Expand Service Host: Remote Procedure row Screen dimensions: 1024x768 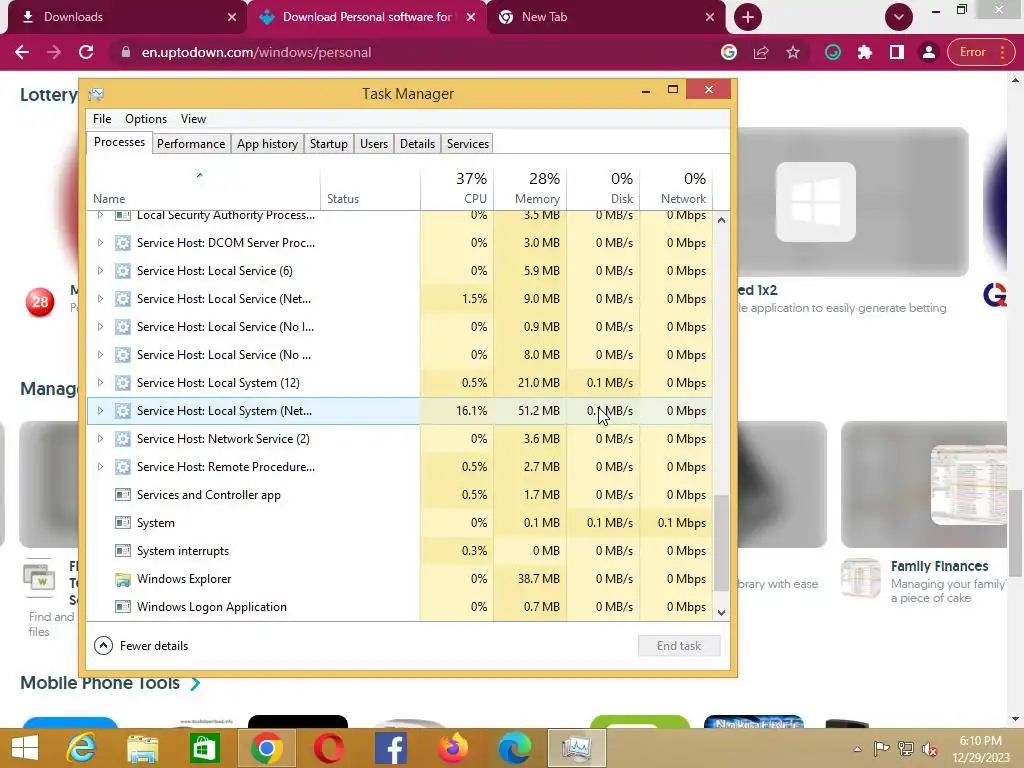tap(100, 467)
